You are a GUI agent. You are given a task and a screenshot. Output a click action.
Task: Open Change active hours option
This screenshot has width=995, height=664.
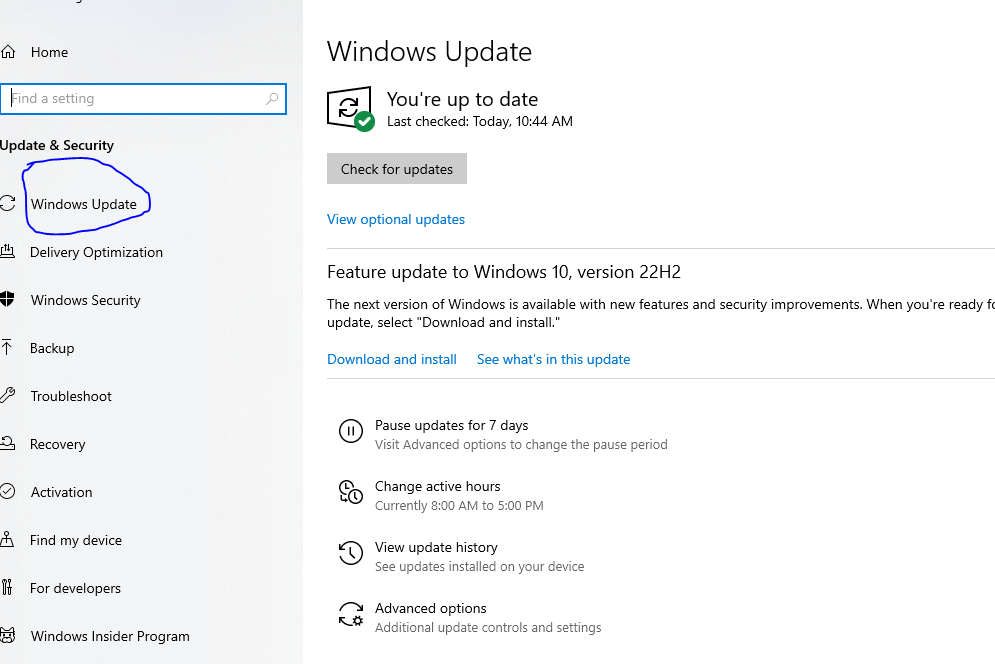pos(438,486)
